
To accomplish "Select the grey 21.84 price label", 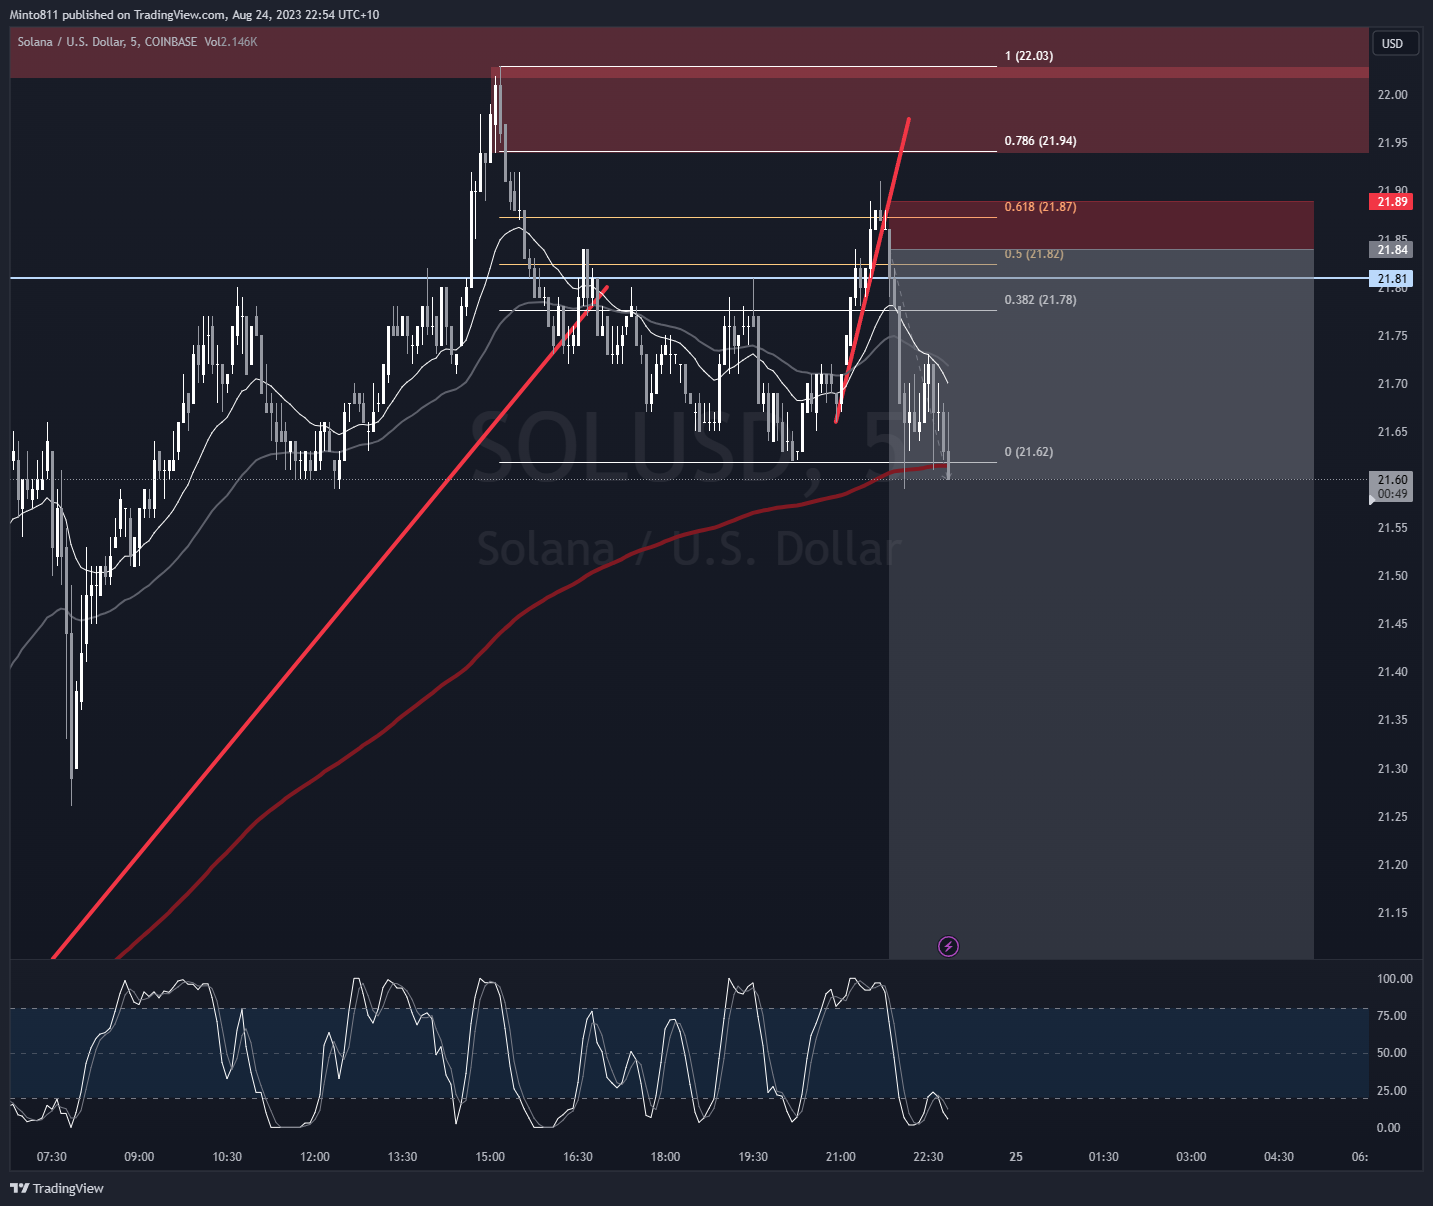I will click(x=1391, y=250).
